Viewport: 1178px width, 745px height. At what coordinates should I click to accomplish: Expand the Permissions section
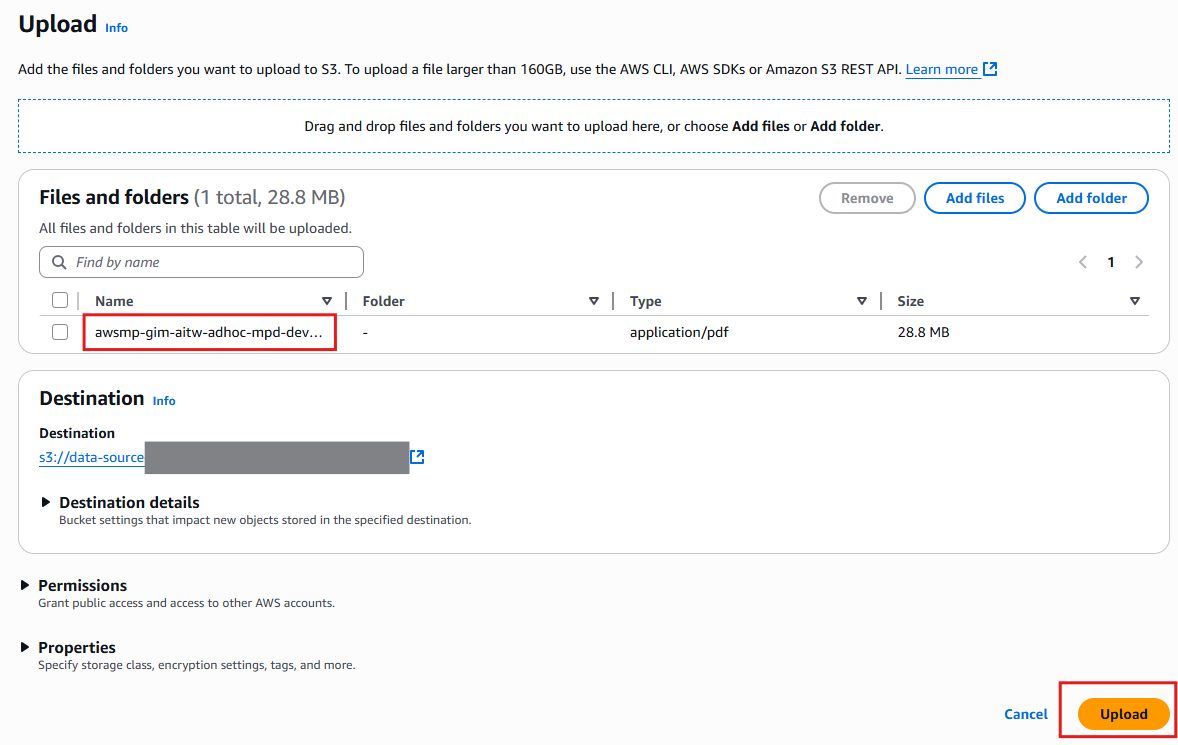(25, 585)
